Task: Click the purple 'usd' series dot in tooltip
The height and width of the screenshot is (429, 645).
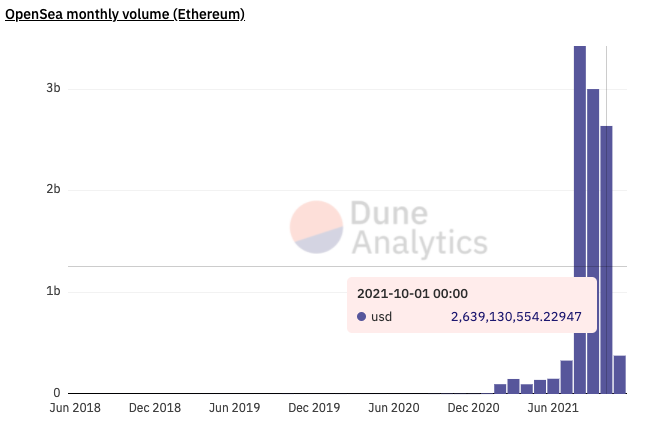Action: (x=362, y=317)
